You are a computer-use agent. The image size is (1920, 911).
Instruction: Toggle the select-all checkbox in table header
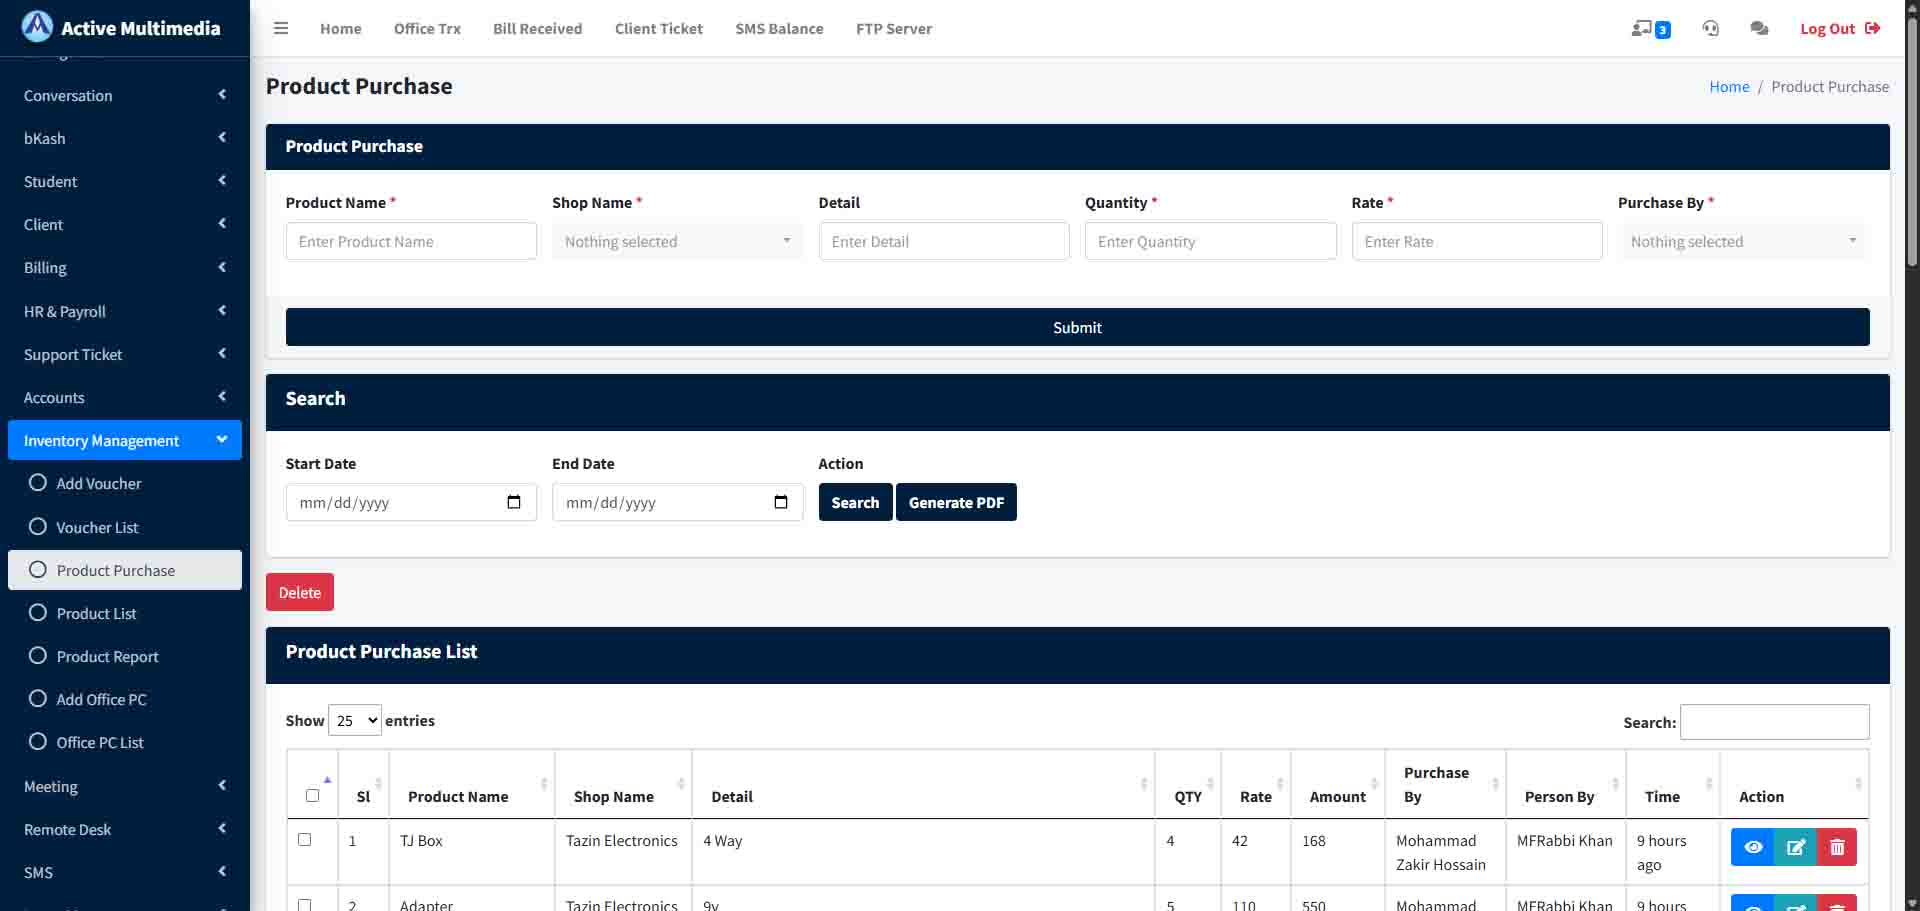pos(312,796)
